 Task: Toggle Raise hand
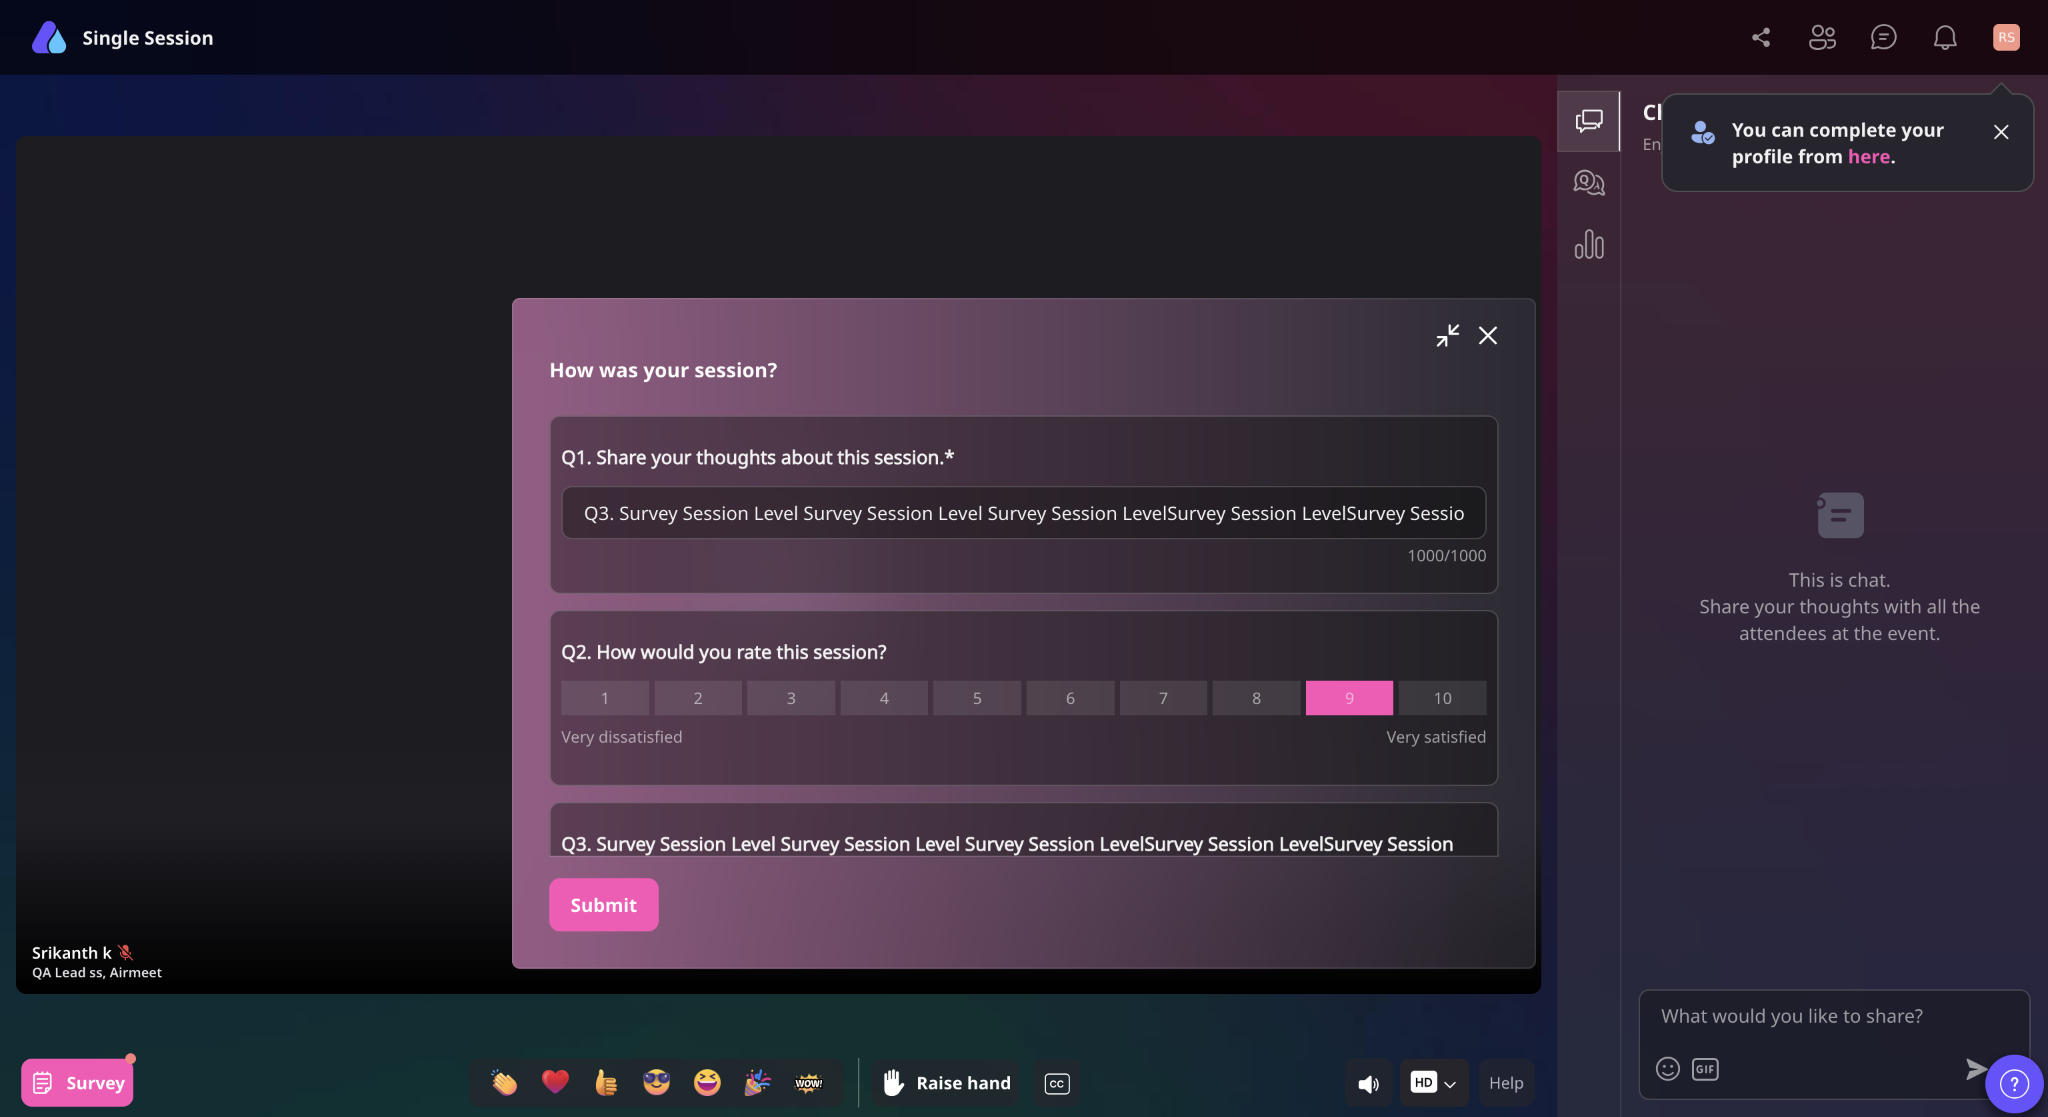tap(946, 1083)
